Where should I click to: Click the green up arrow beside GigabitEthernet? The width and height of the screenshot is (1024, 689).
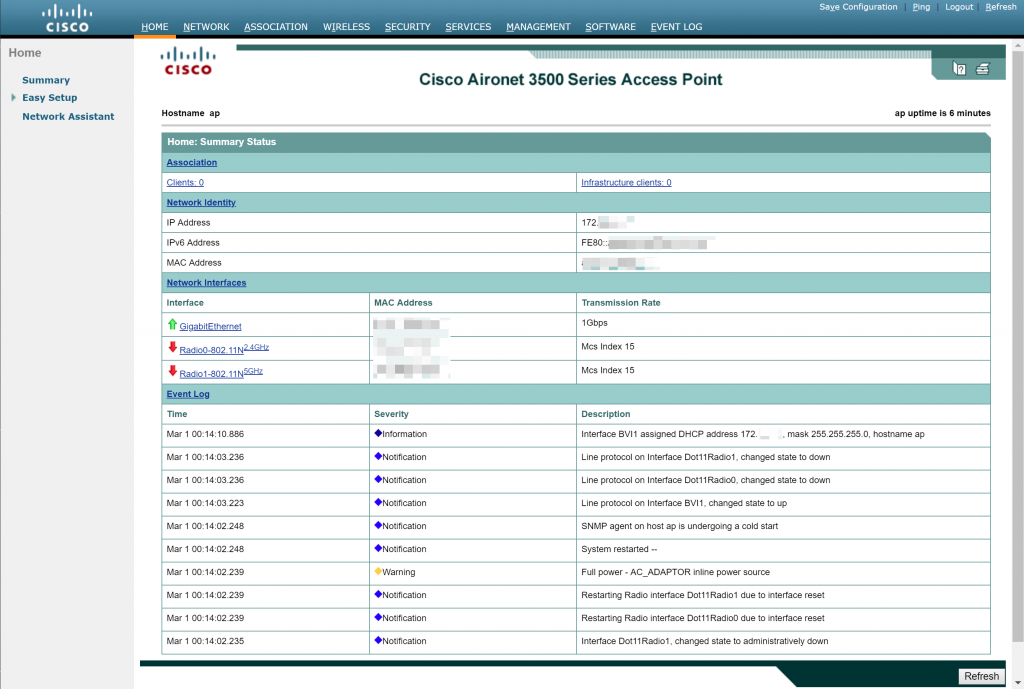click(172, 325)
